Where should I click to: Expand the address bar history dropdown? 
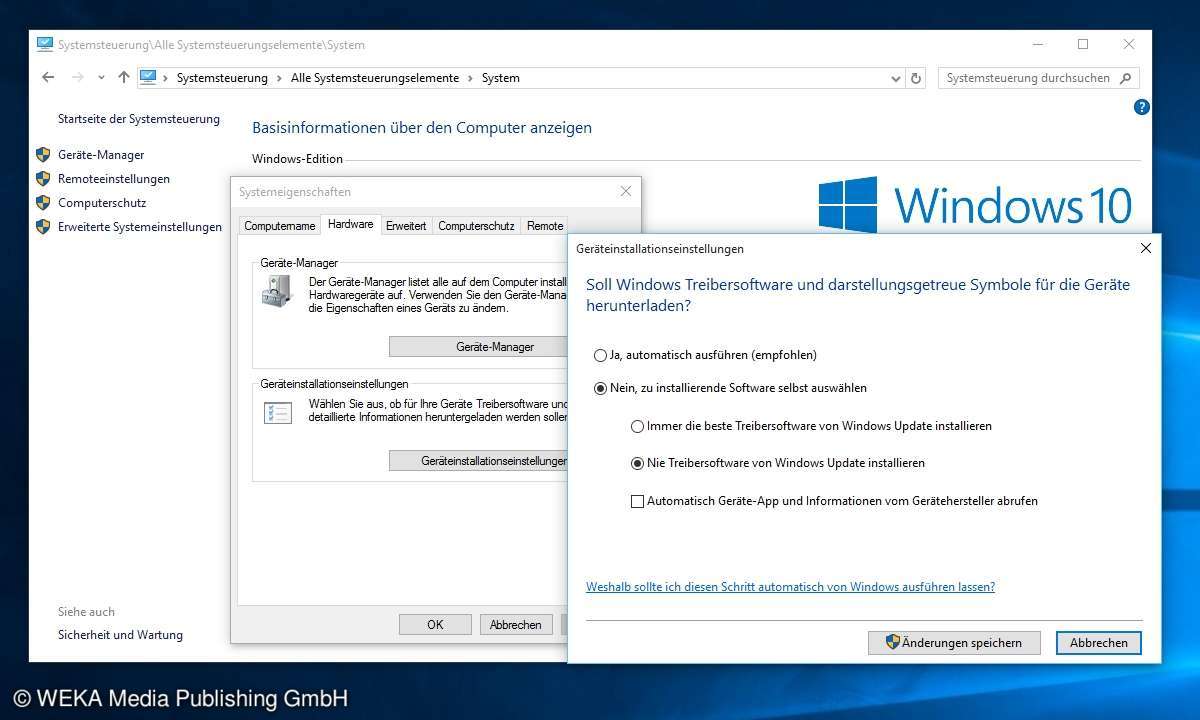click(x=896, y=78)
